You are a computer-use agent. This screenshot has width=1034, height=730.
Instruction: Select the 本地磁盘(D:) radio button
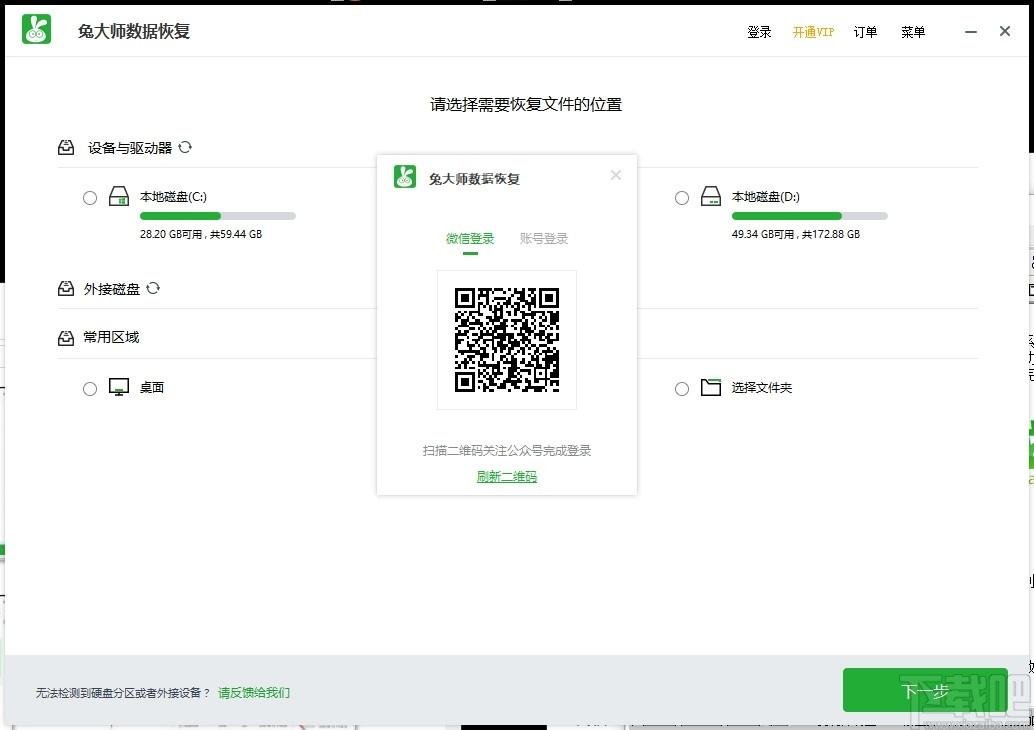[682, 198]
